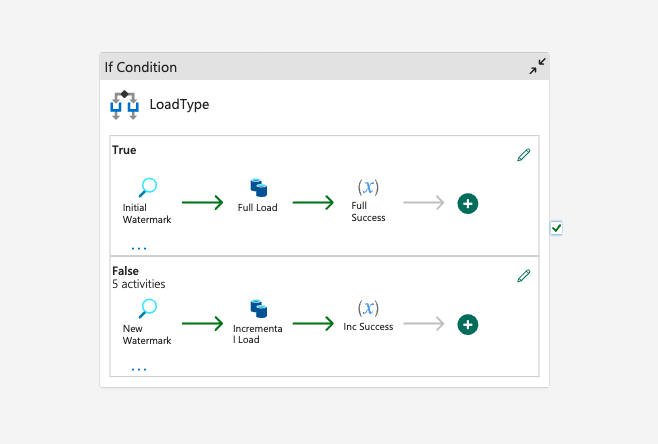This screenshot has width=658, height=444.
Task: Select the Full Success variable activity
Action: 368,201
